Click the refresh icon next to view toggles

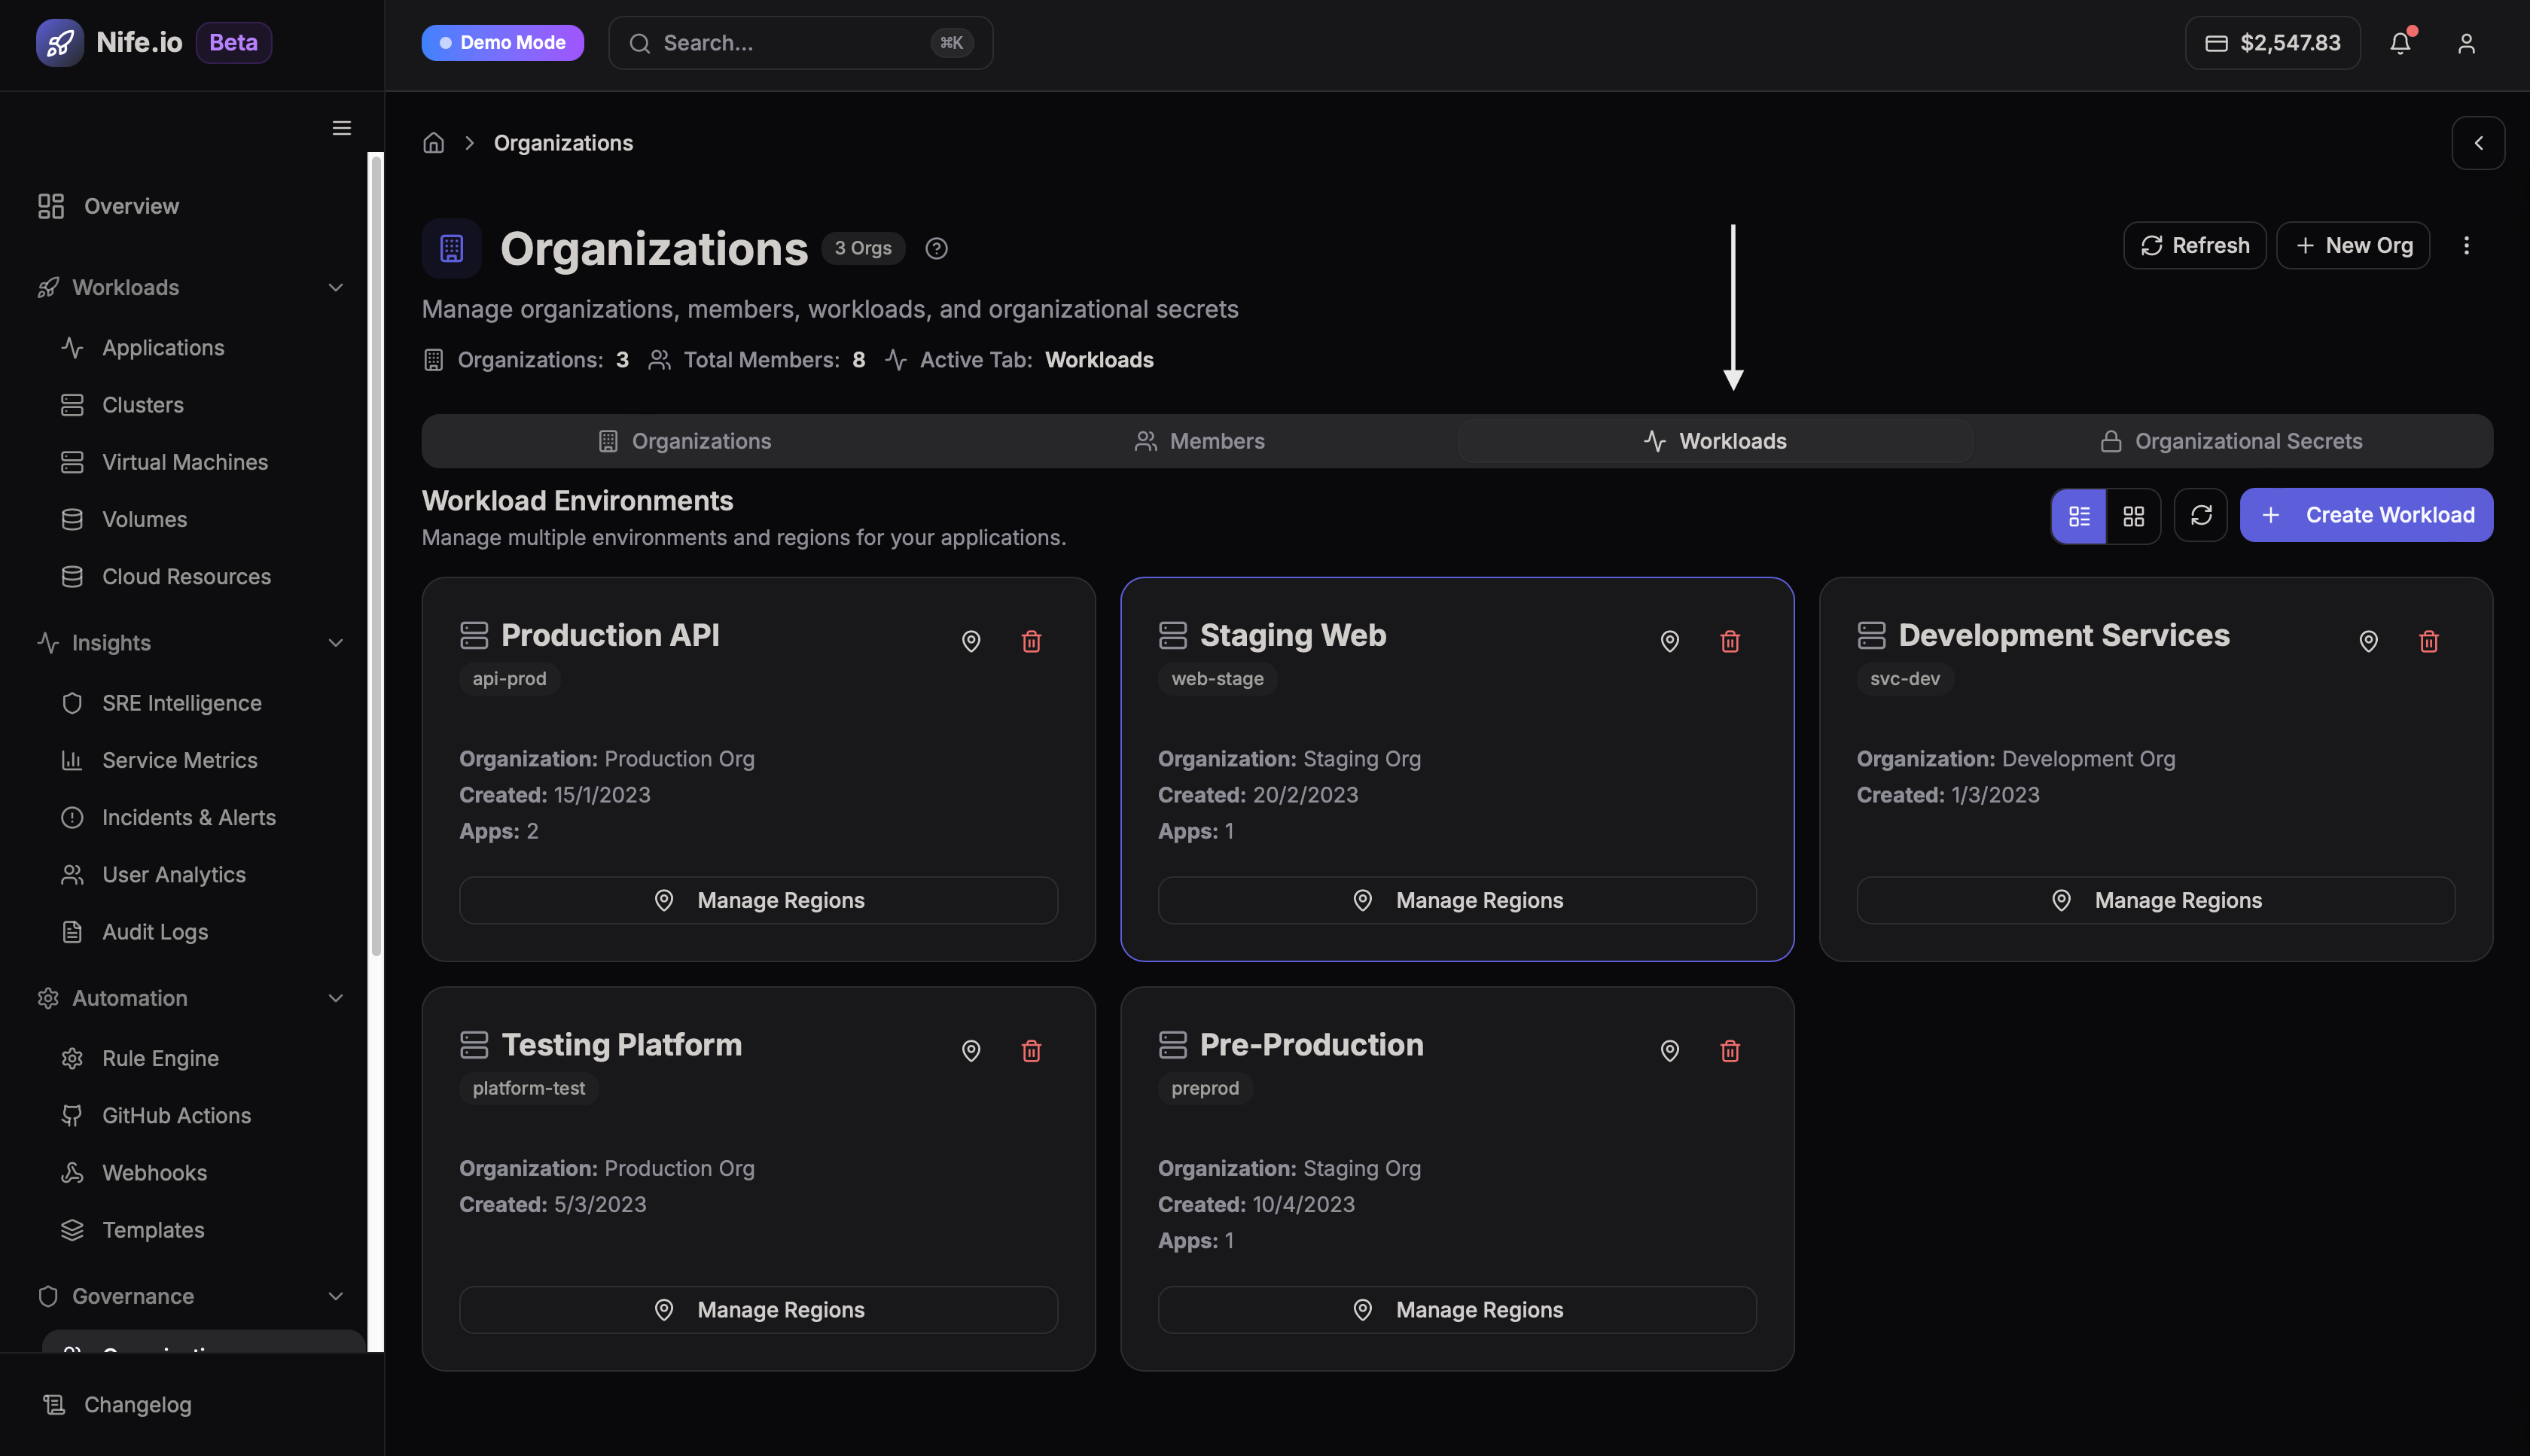pyautogui.click(x=2200, y=515)
